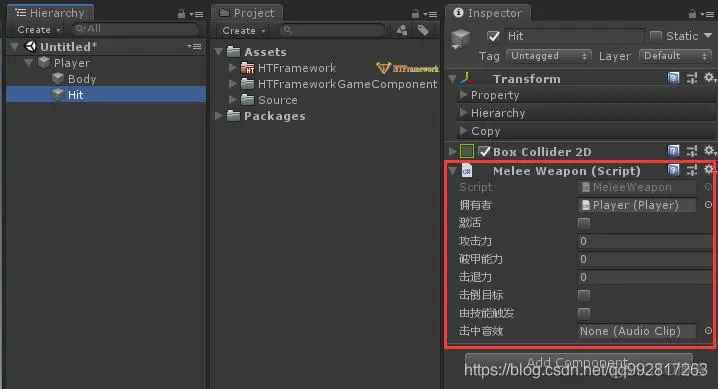718x389 pixels.
Task: Expand the HTFramework folder arrow
Action: [233, 68]
